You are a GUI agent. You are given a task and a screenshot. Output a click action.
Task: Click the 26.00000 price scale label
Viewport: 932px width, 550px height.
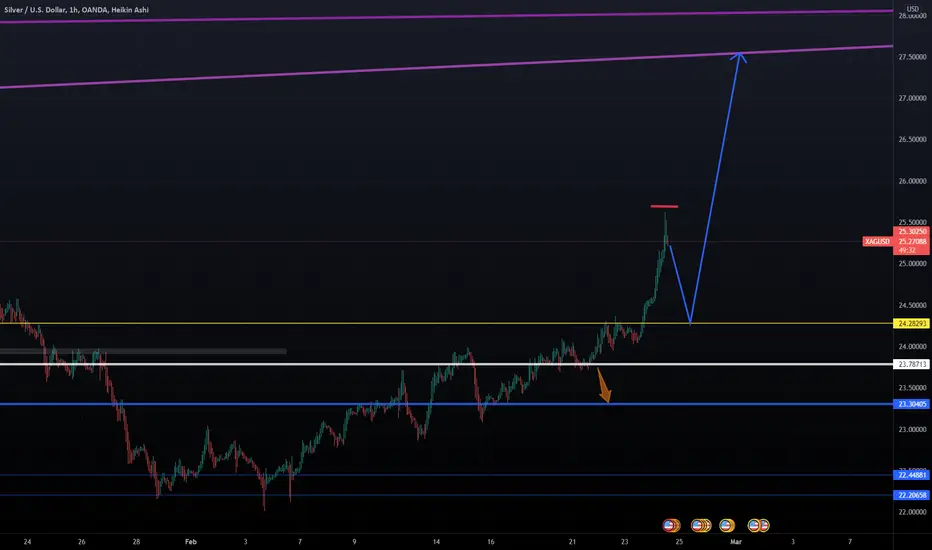point(912,181)
